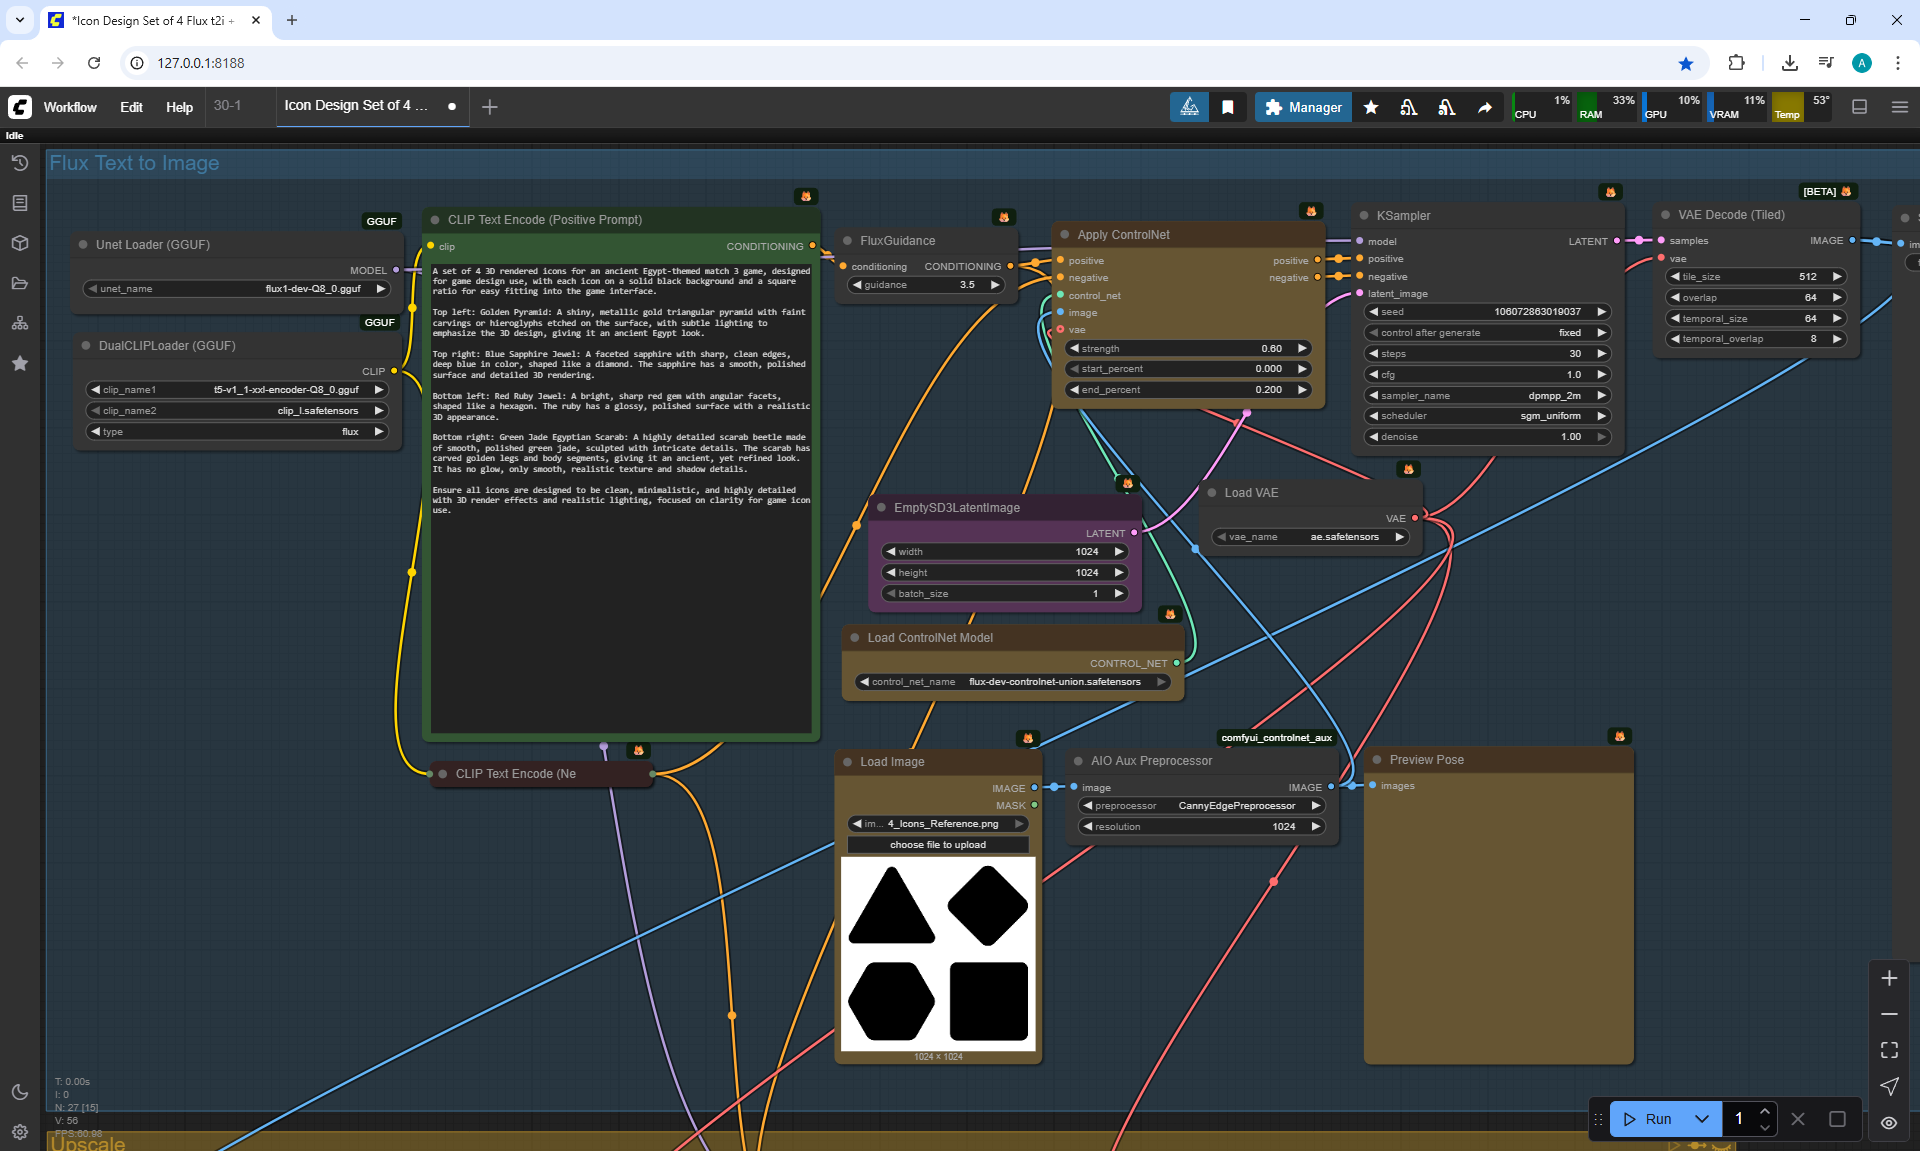This screenshot has height=1151, width=1920.
Task: Open the Workflow menu
Action: [70, 107]
